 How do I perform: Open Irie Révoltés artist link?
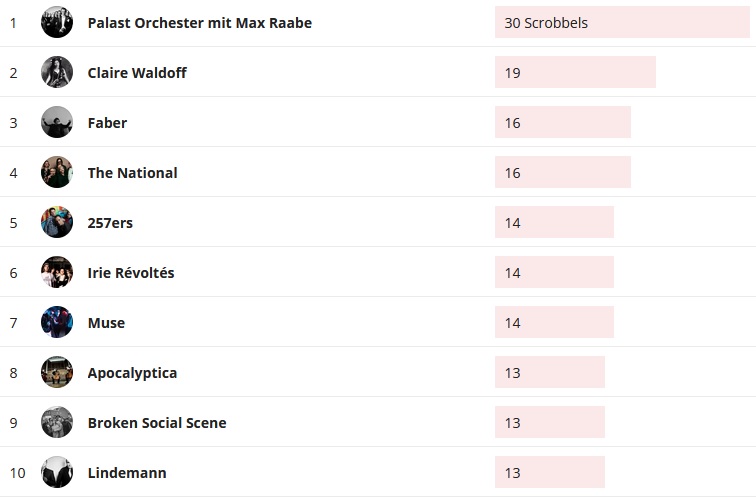click(131, 273)
